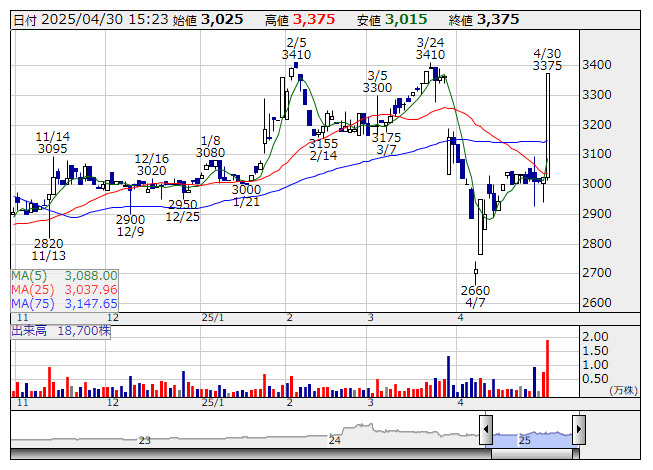The image size is (653, 470).
Task: Click the tallest red volume bar
Action: (548, 368)
